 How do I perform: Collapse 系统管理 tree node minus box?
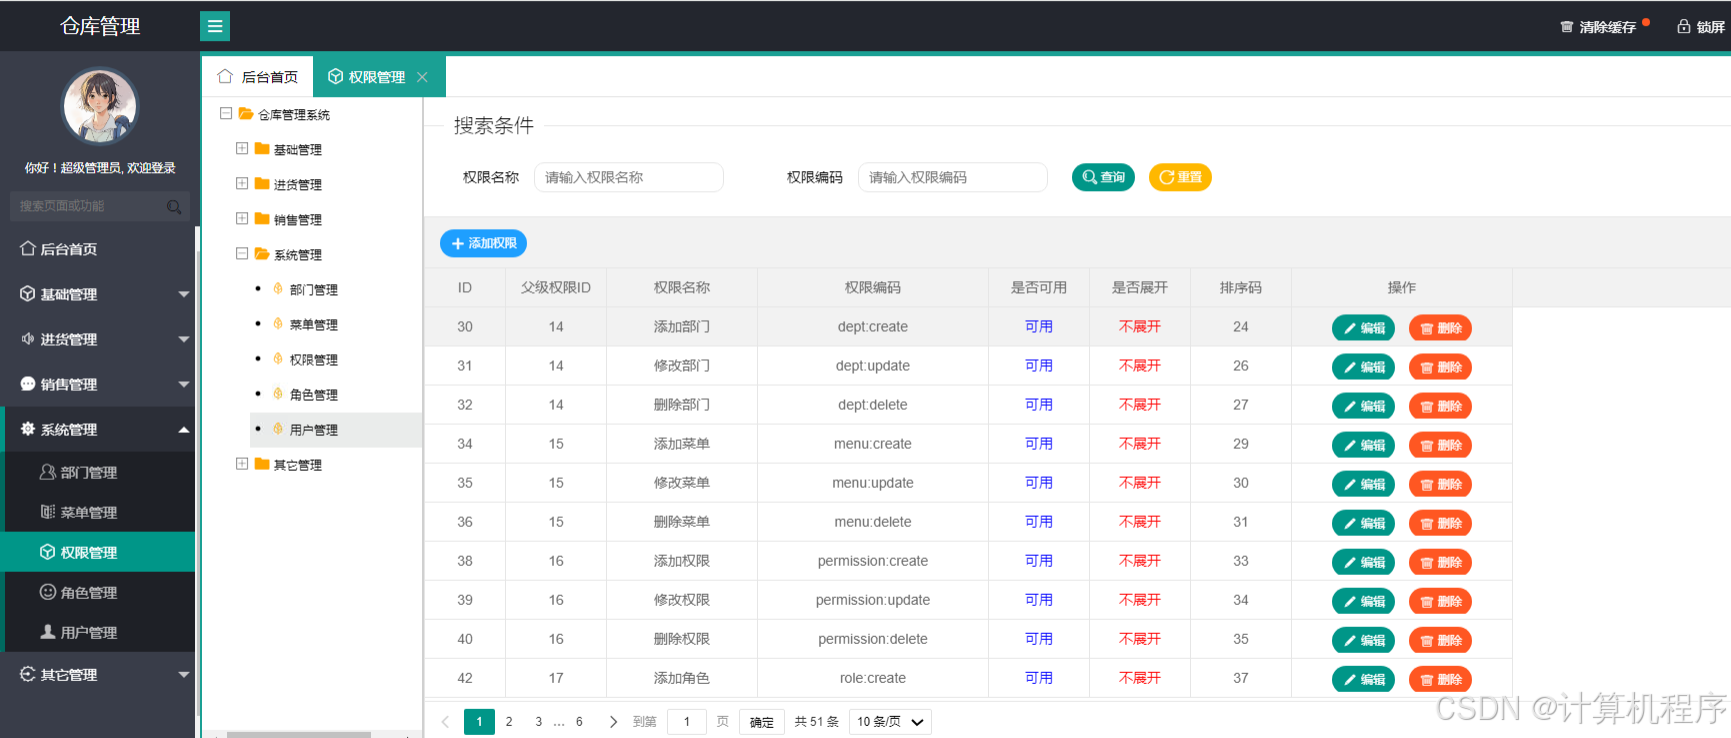[x=242, y=253]
